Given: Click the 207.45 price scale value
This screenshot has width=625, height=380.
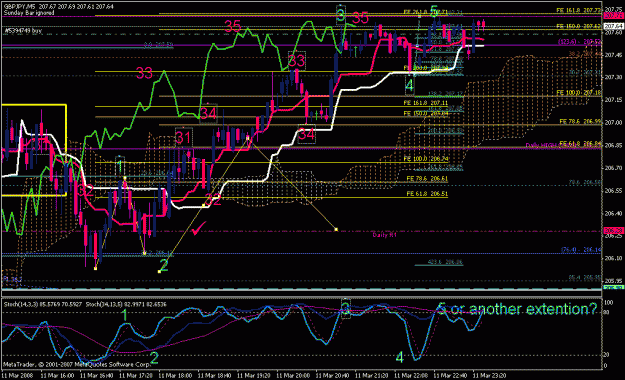Looking at the screenshot, I should coord(613,55).
